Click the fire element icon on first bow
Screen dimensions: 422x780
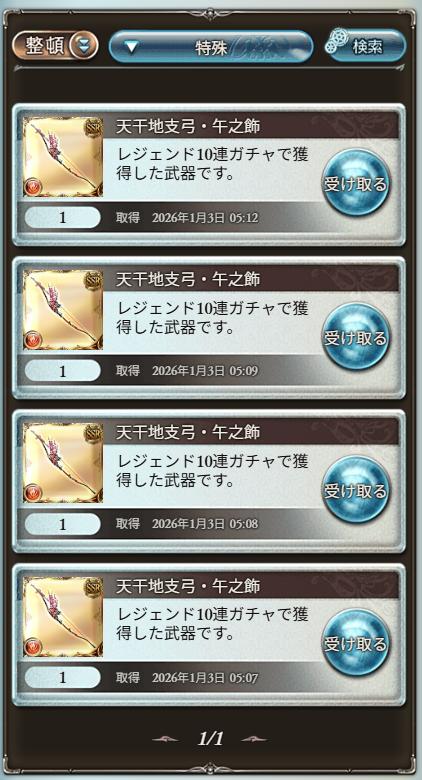point(33,187)
